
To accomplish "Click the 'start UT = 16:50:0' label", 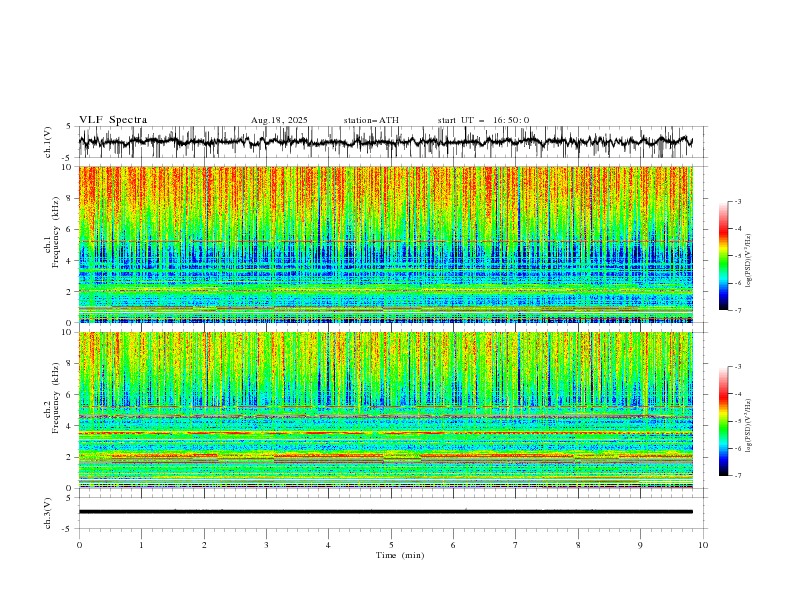I will click(x=483, y=120).
